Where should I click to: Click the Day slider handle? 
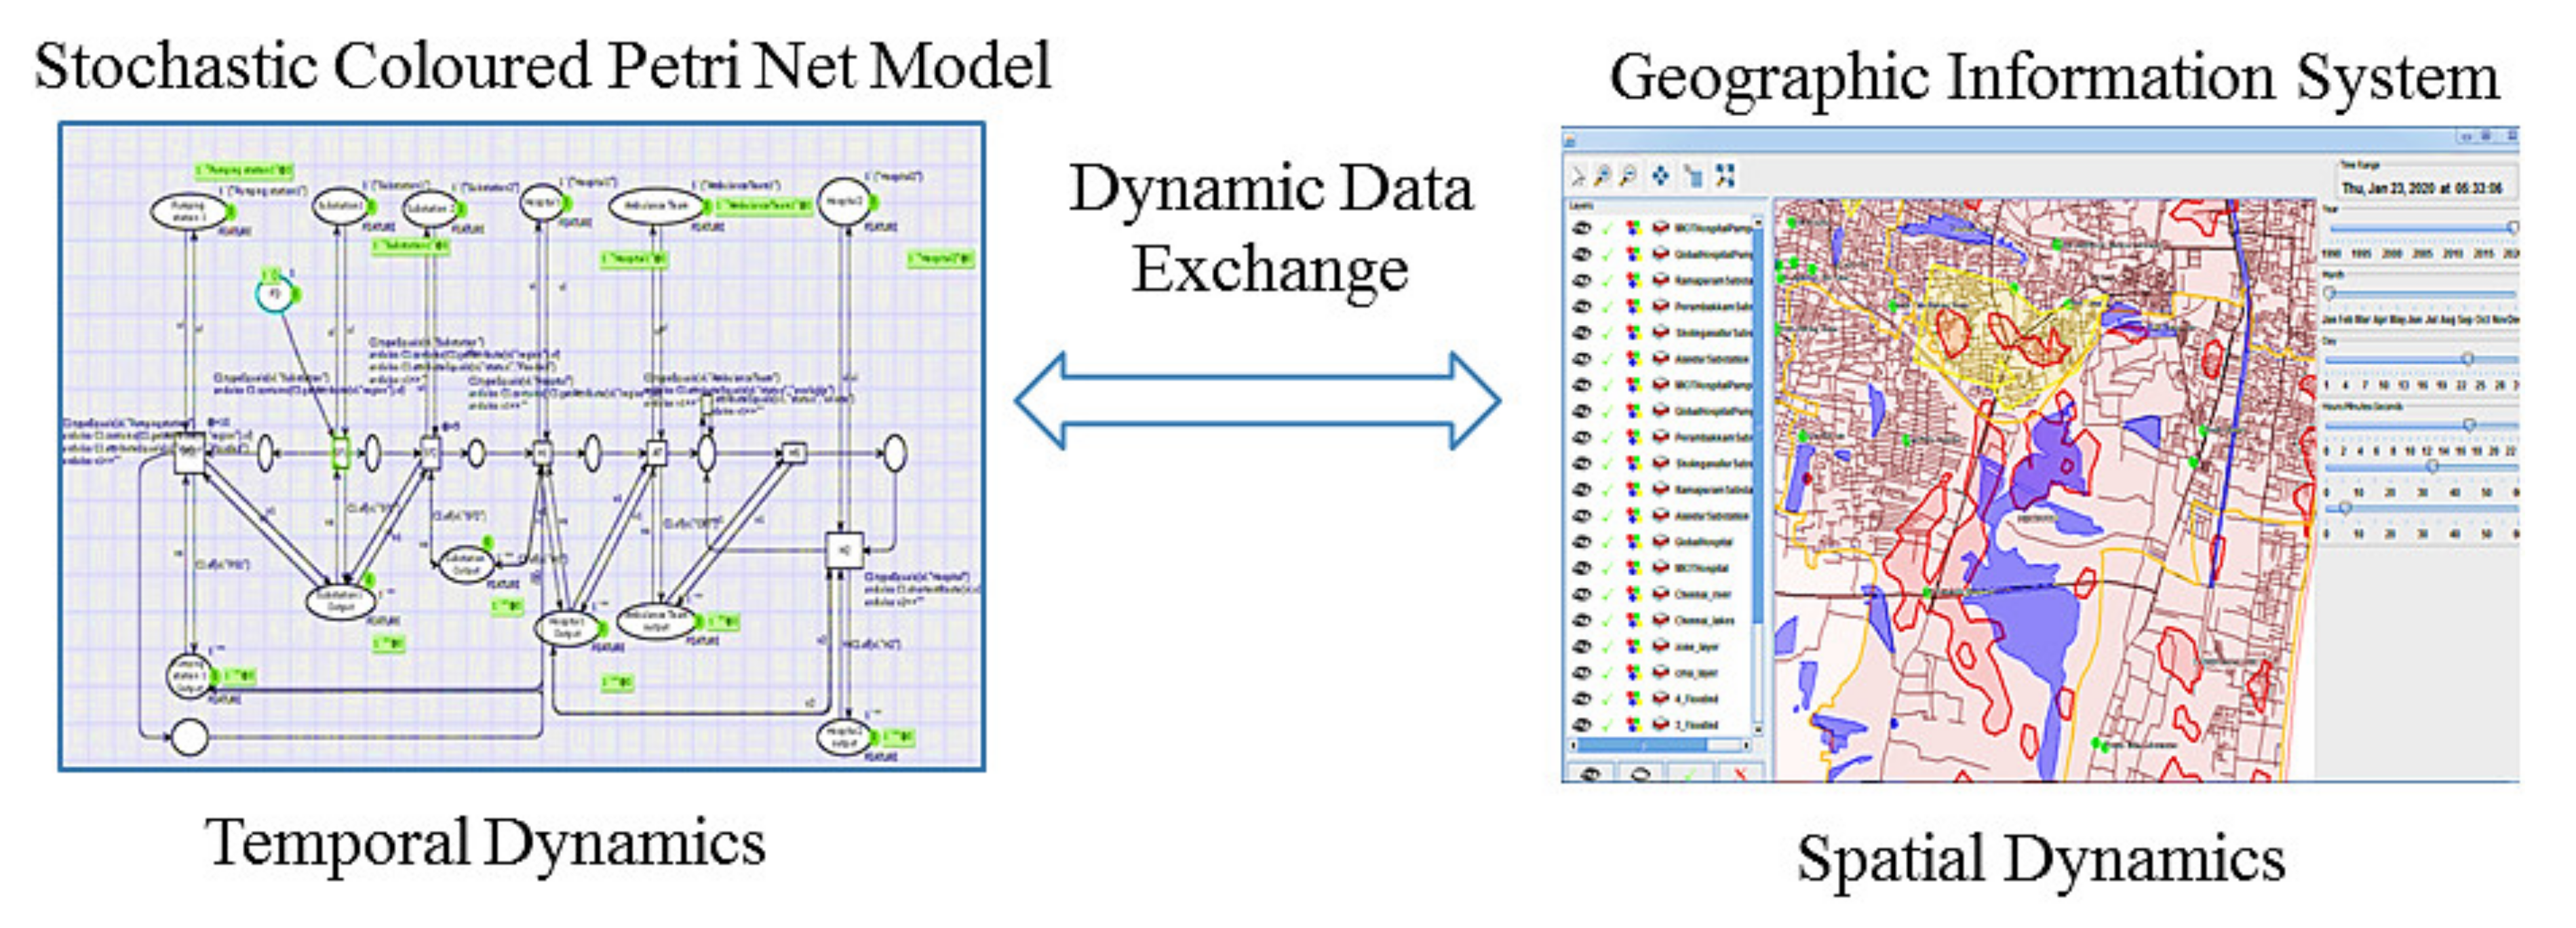point(2467,358)
